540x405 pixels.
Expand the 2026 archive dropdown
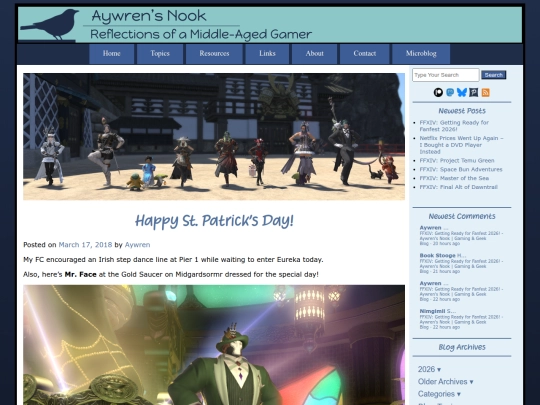[429, 369]
